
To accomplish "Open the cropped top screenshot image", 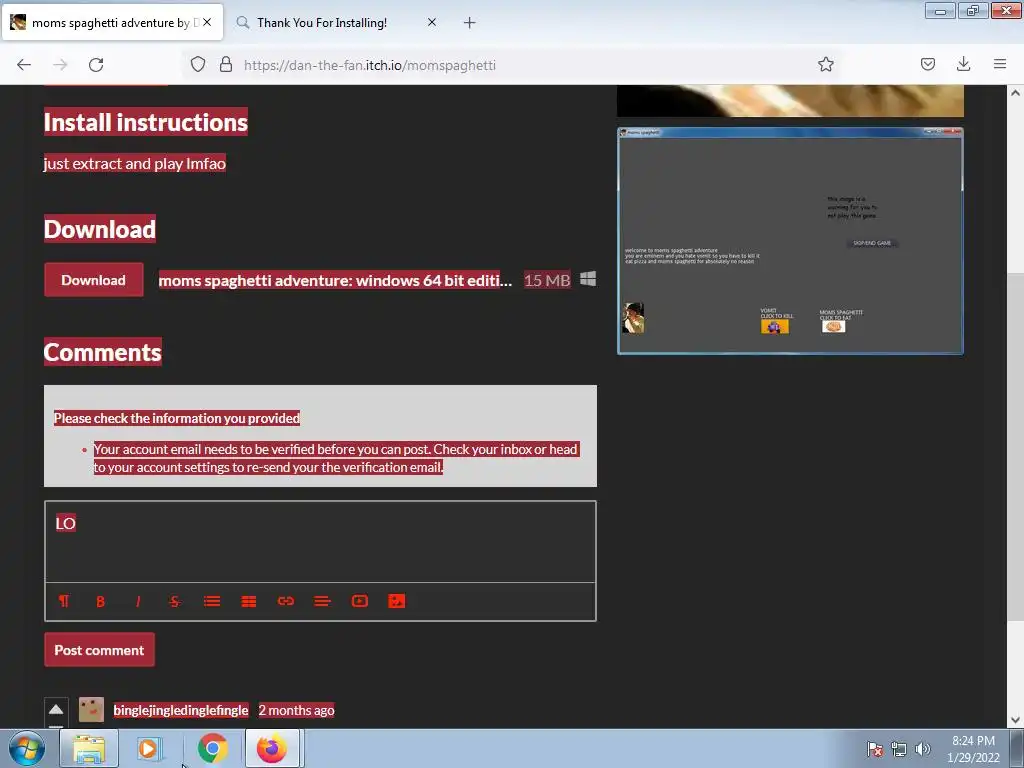I will (790, 101).
